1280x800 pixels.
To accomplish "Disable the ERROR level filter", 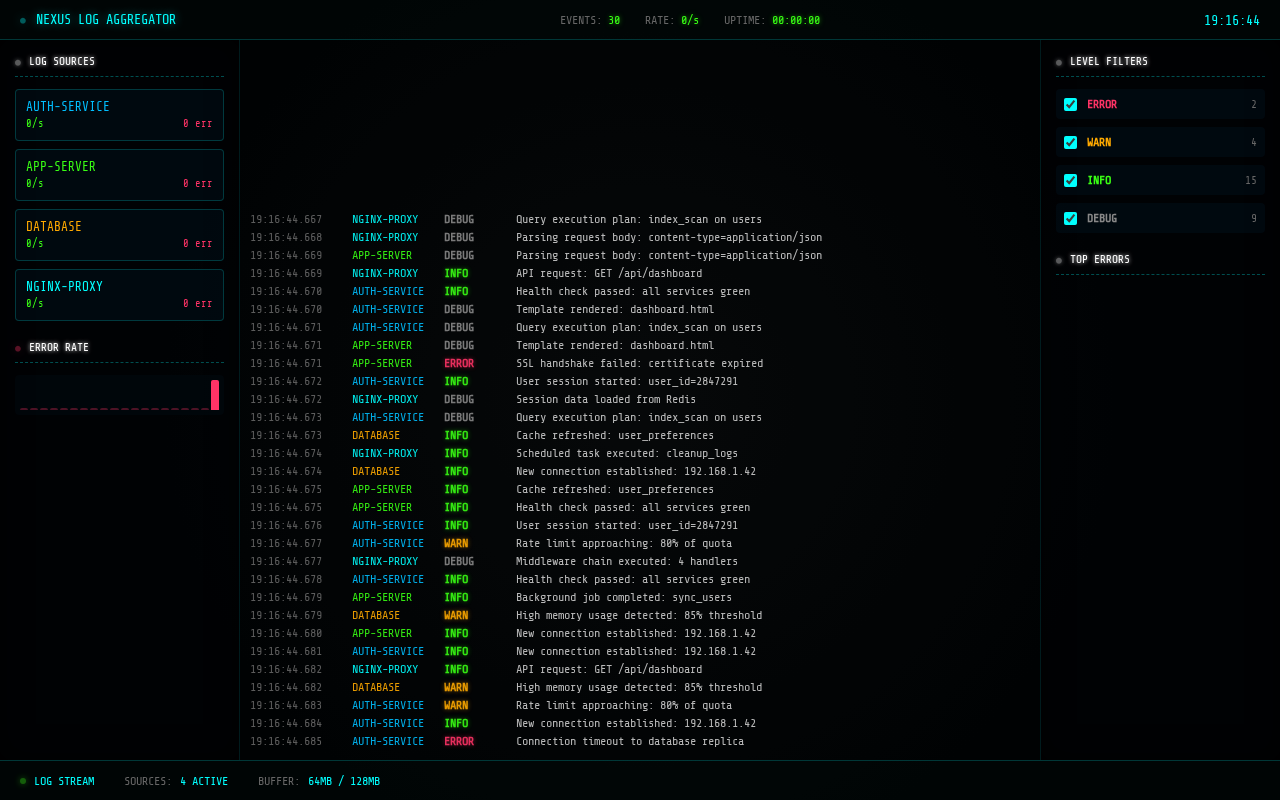I will pos(1070,103).
